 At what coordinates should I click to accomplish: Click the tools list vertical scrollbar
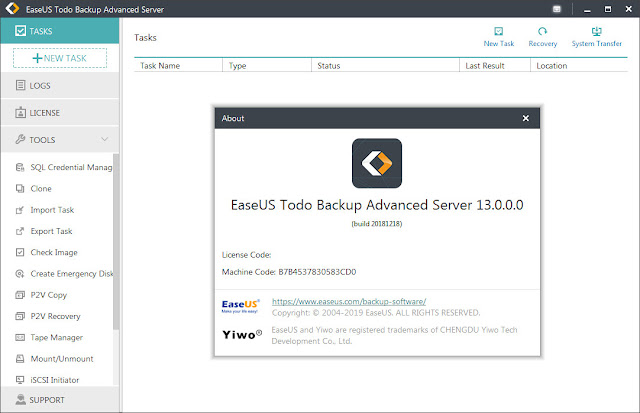tap(116, 241)
